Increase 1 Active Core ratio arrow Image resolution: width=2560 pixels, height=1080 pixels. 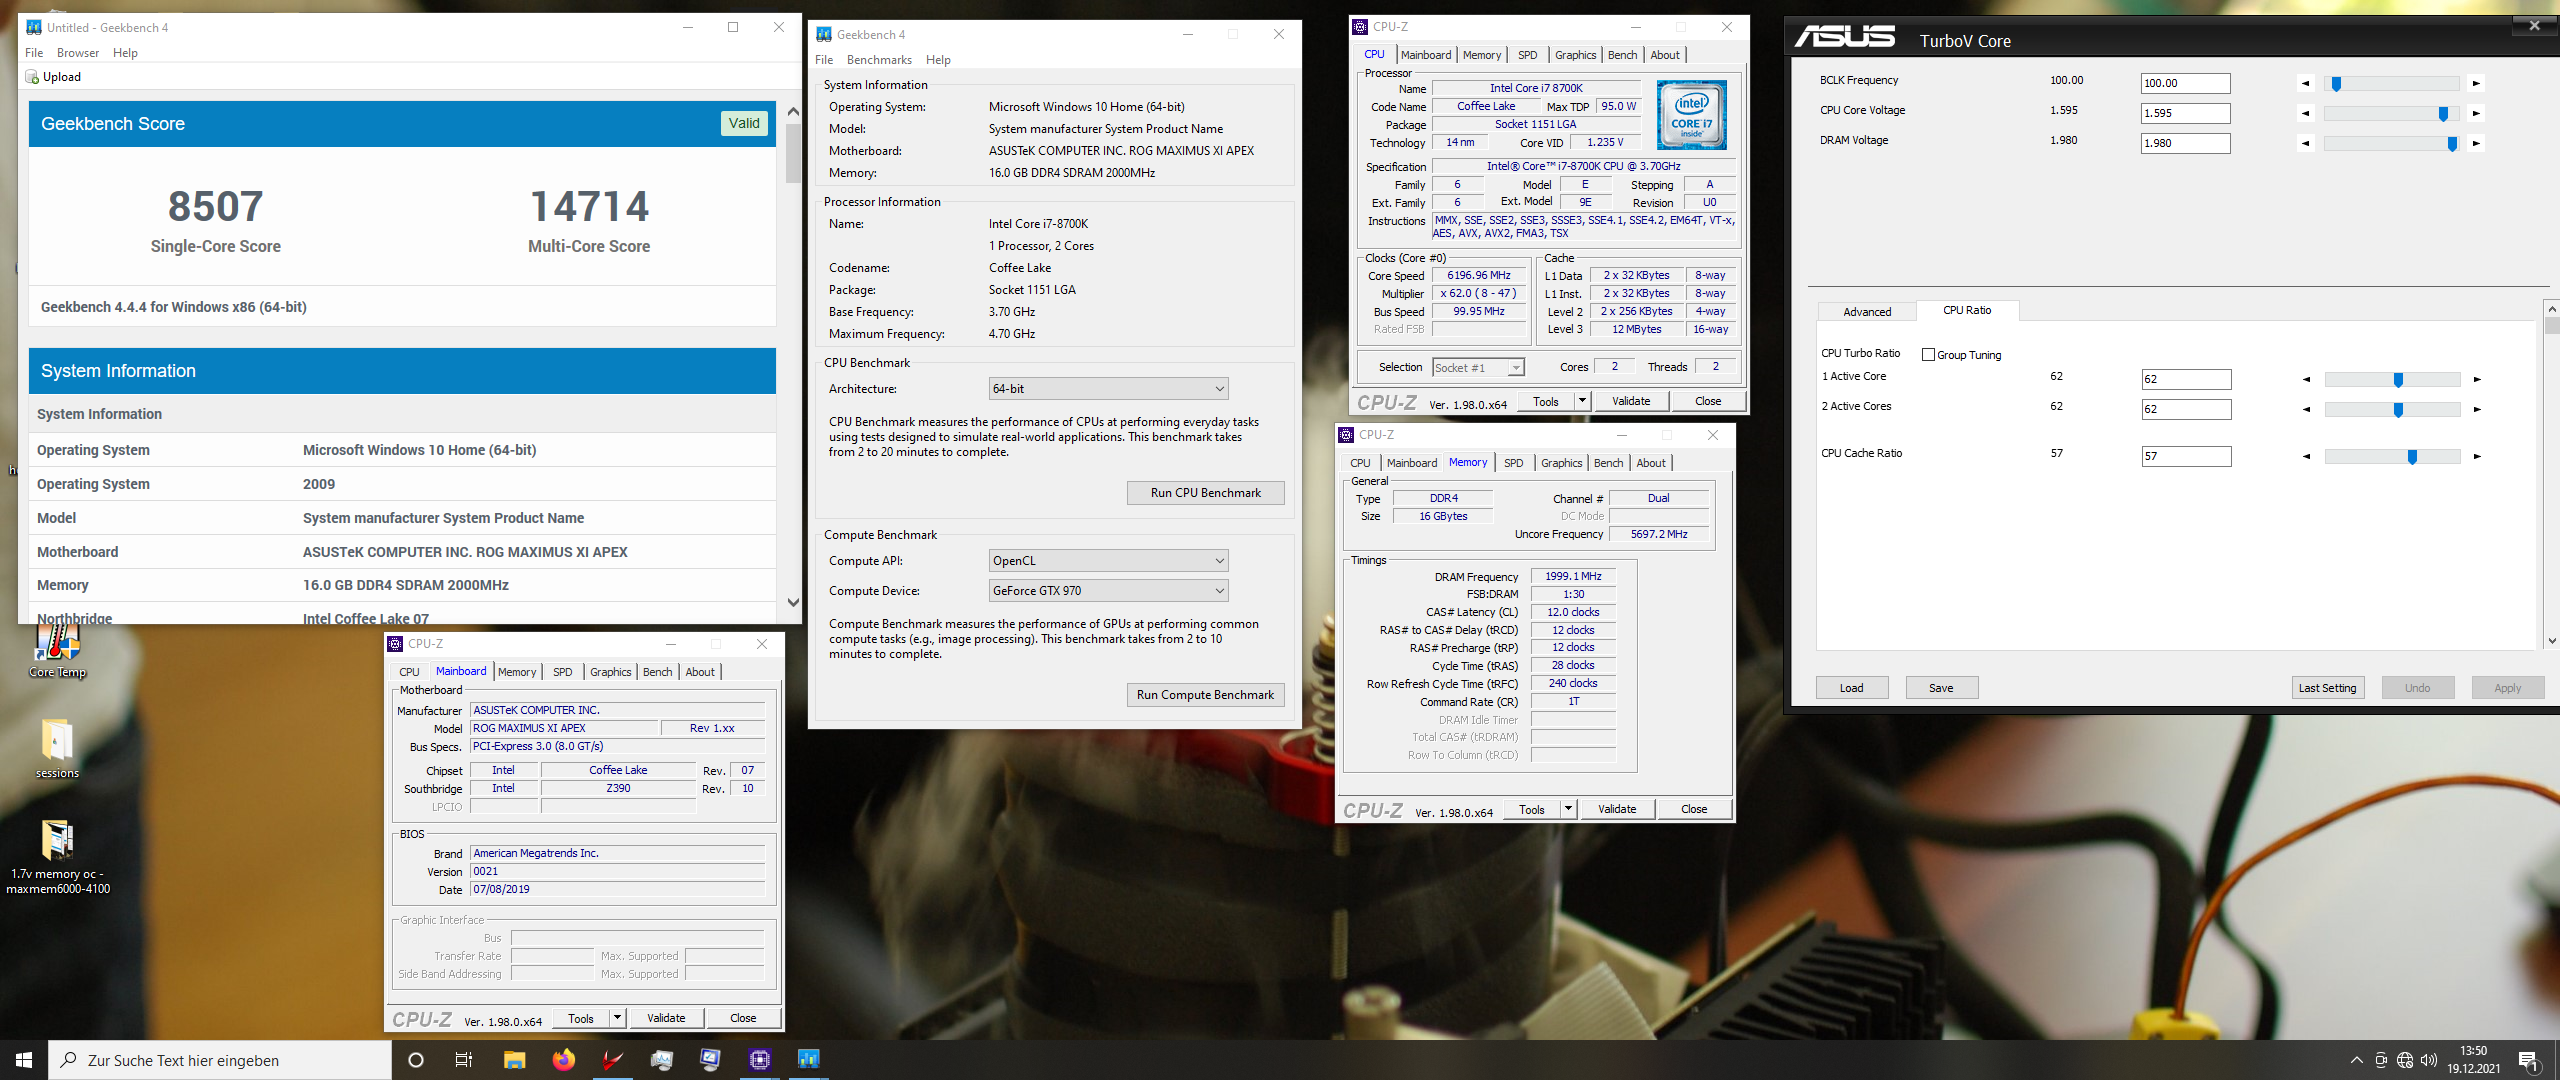tap(2477, 380)
